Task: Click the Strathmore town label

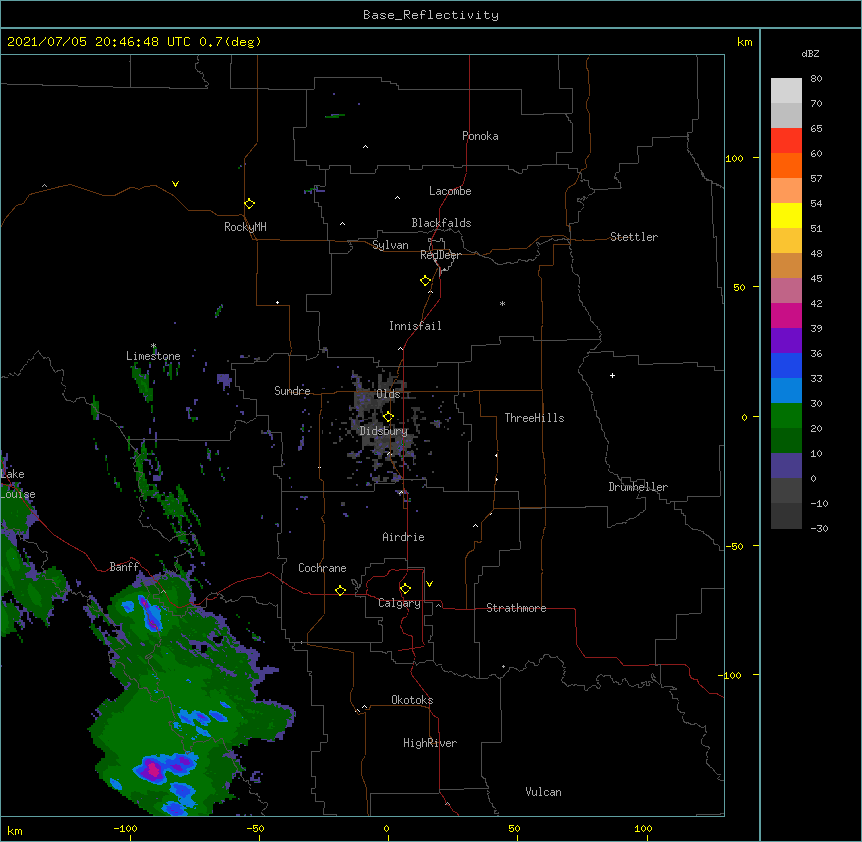Action: tap(516, 608)
